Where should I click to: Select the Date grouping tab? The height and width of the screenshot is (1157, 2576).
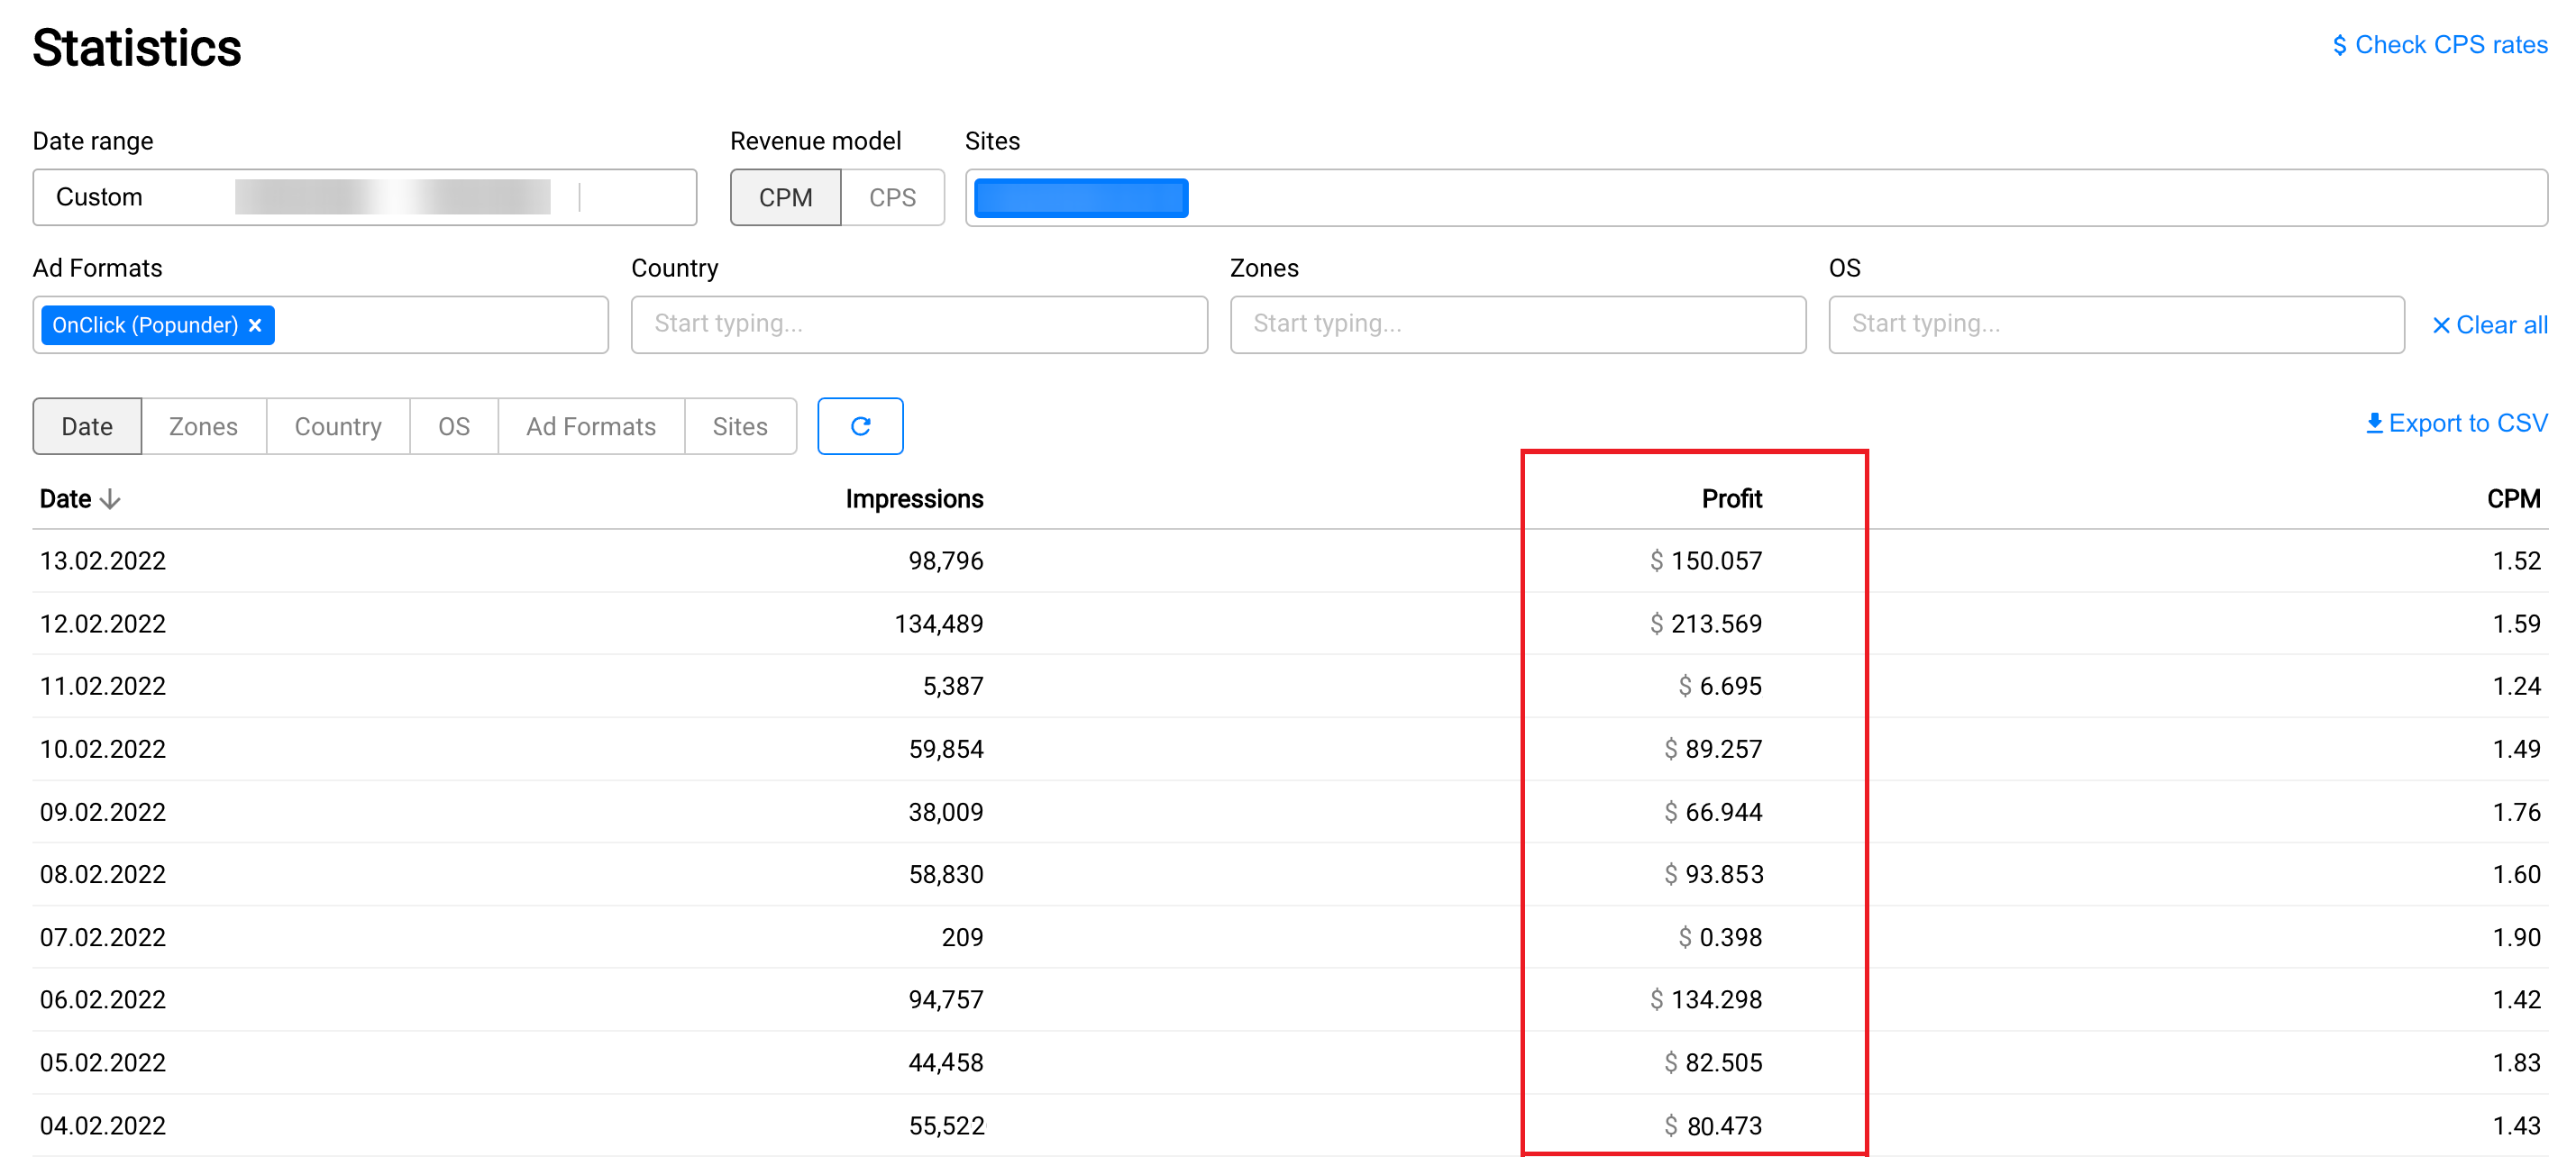(87, 426)
